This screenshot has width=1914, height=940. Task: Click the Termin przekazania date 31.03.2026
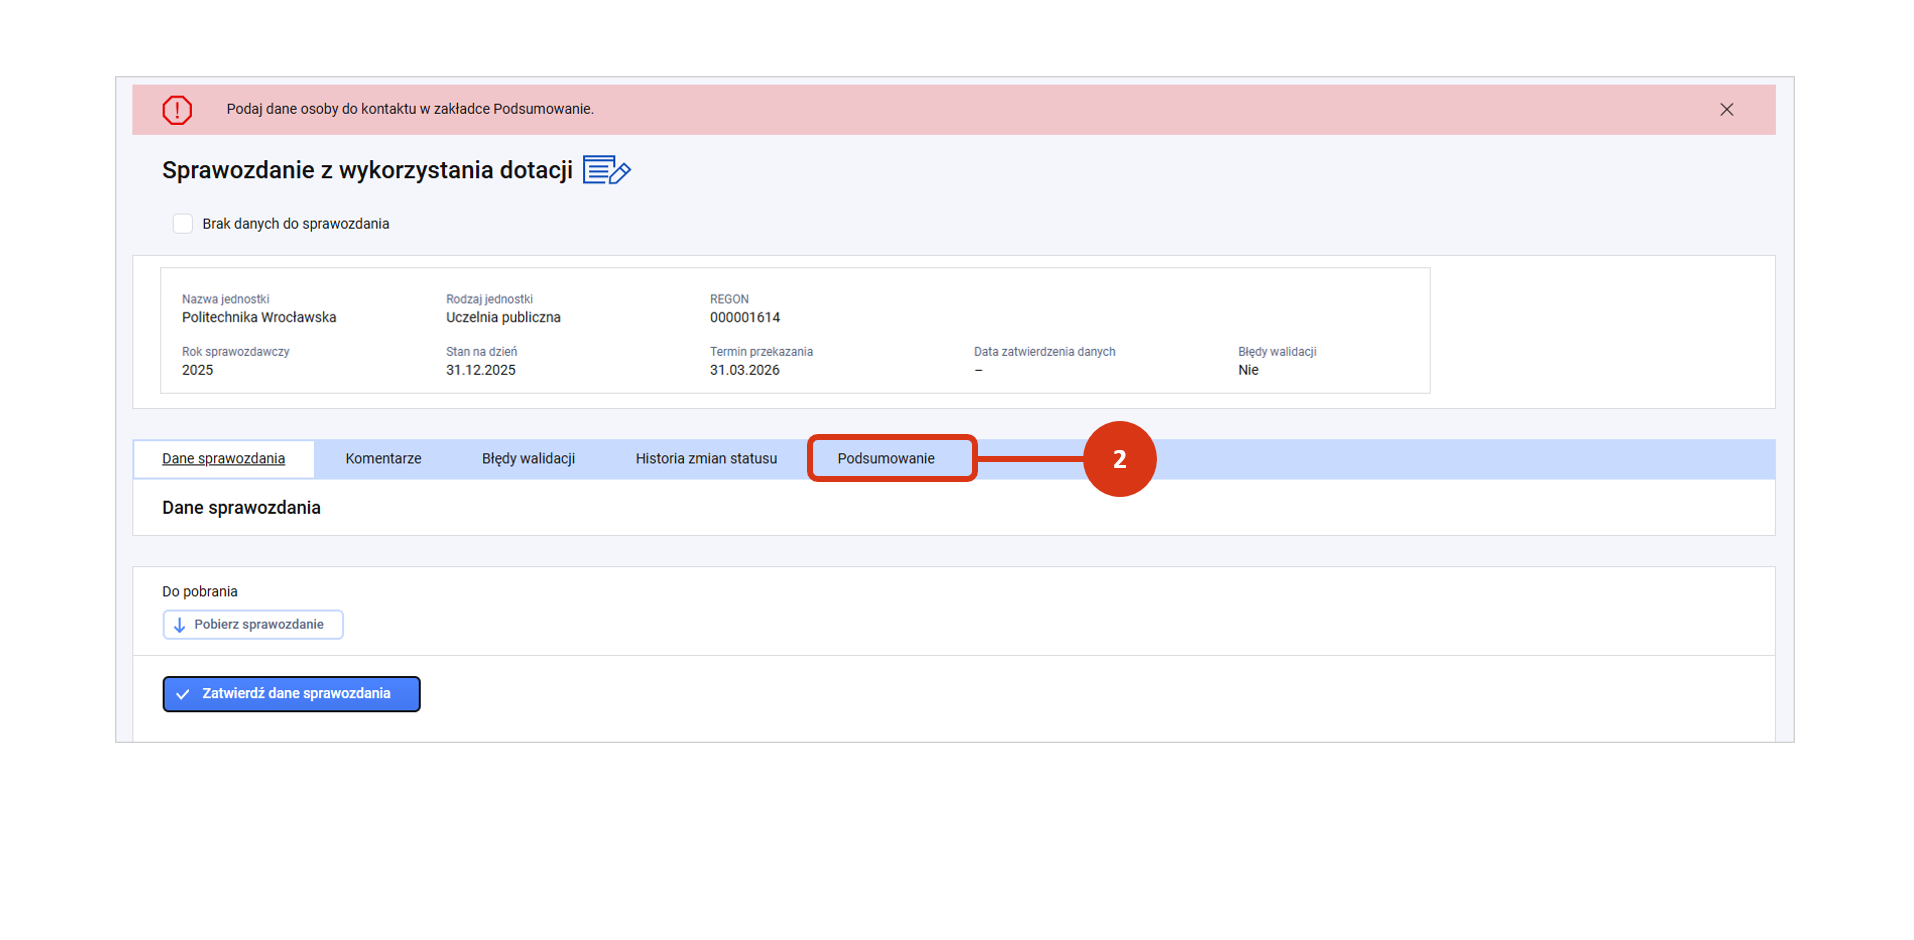pos(745,370)
